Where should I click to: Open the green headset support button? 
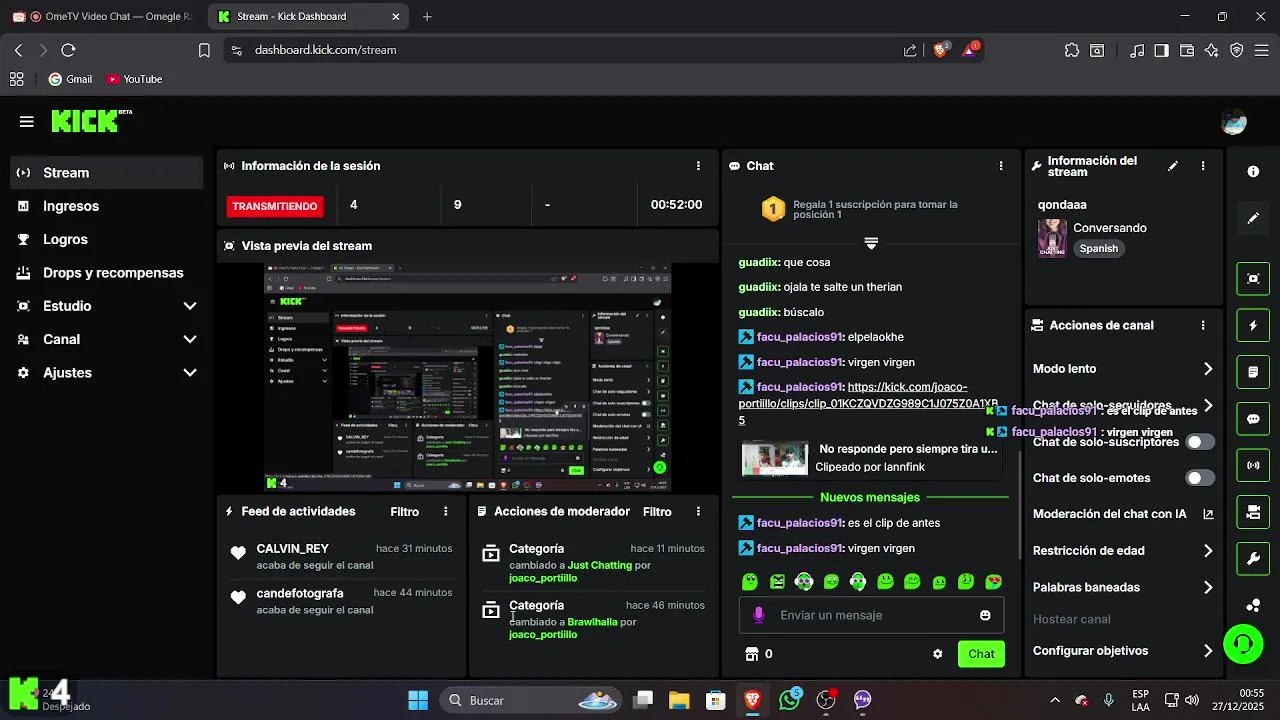(x=1243, y=644)
